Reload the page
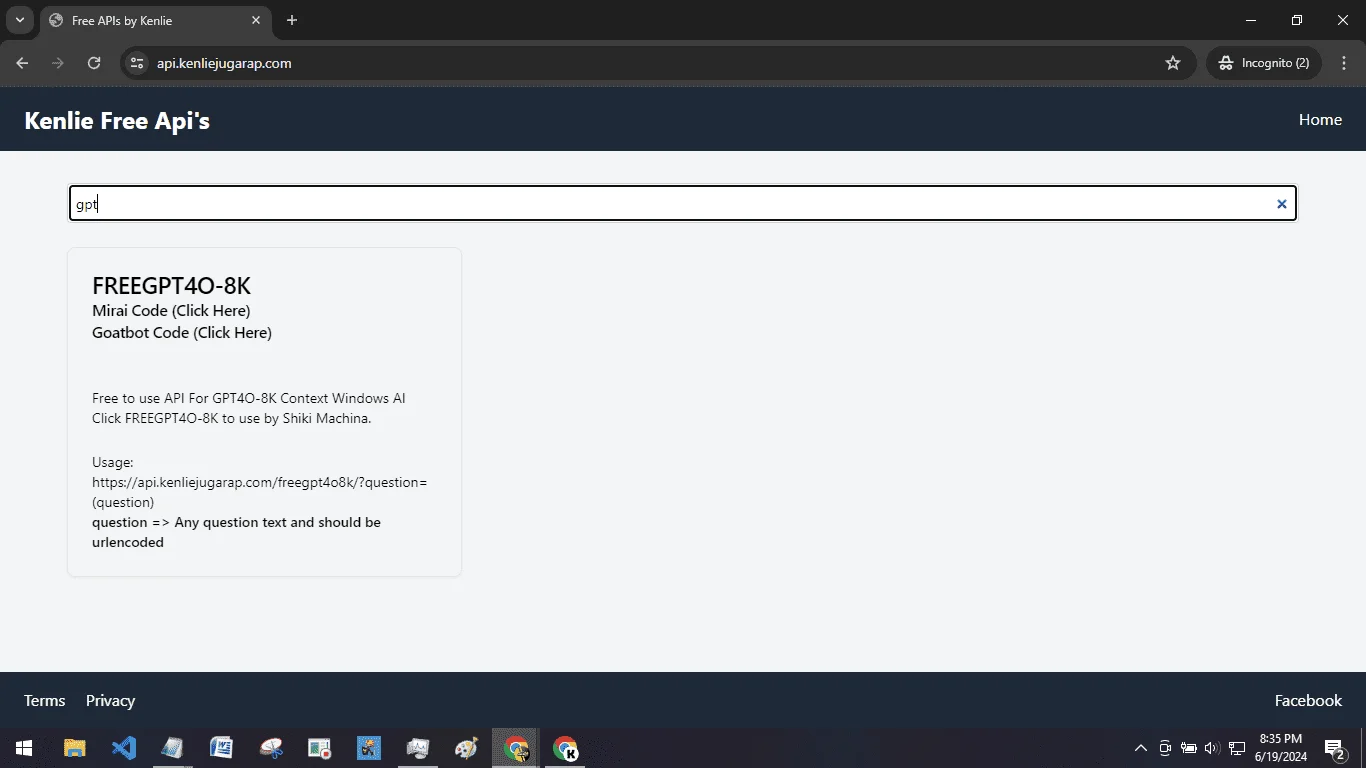 tap(94, 63)
